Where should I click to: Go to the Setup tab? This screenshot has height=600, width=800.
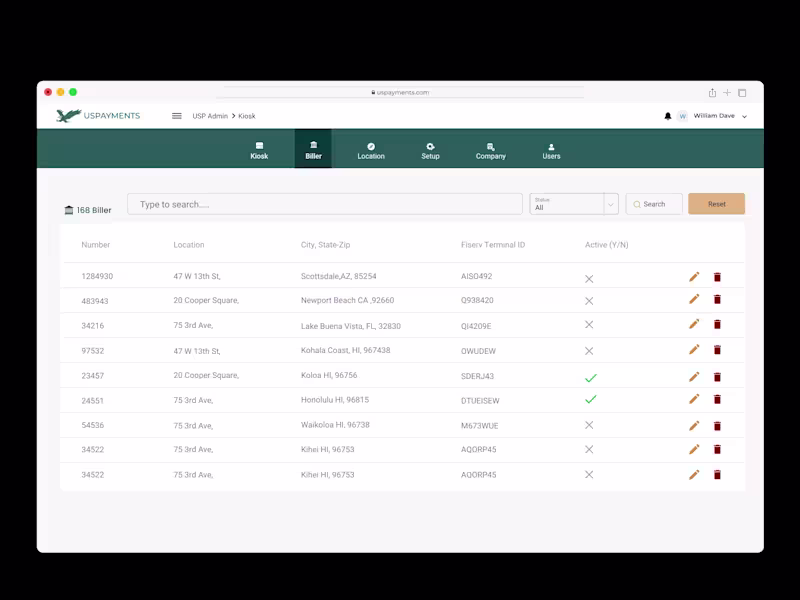point(430,151)
